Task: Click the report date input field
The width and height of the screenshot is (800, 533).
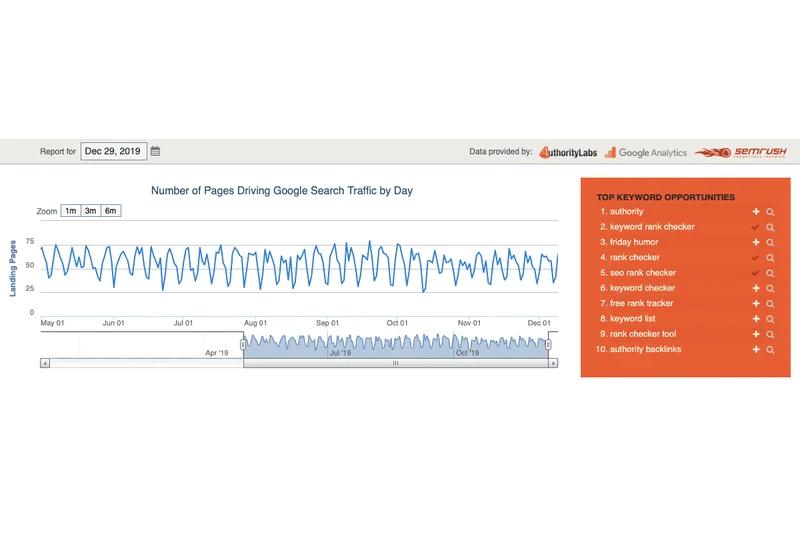Action: coord(113,152)
